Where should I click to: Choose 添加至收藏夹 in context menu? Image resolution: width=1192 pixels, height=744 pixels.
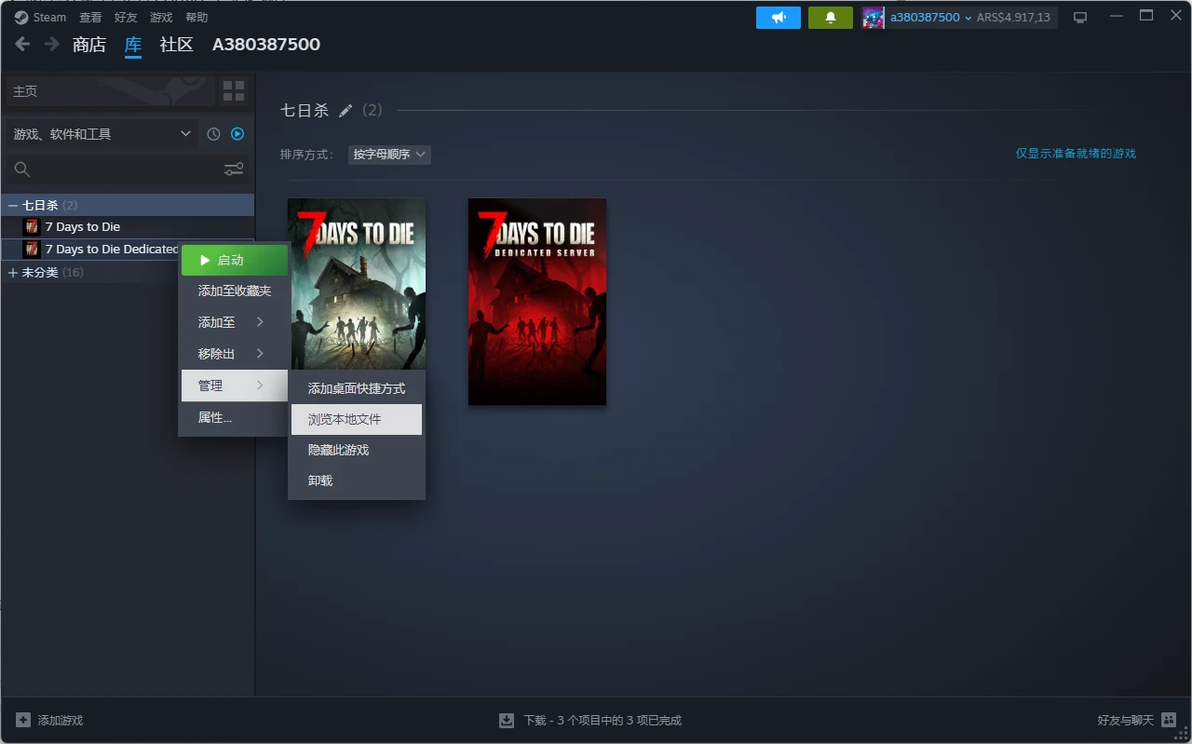(234, 291)
